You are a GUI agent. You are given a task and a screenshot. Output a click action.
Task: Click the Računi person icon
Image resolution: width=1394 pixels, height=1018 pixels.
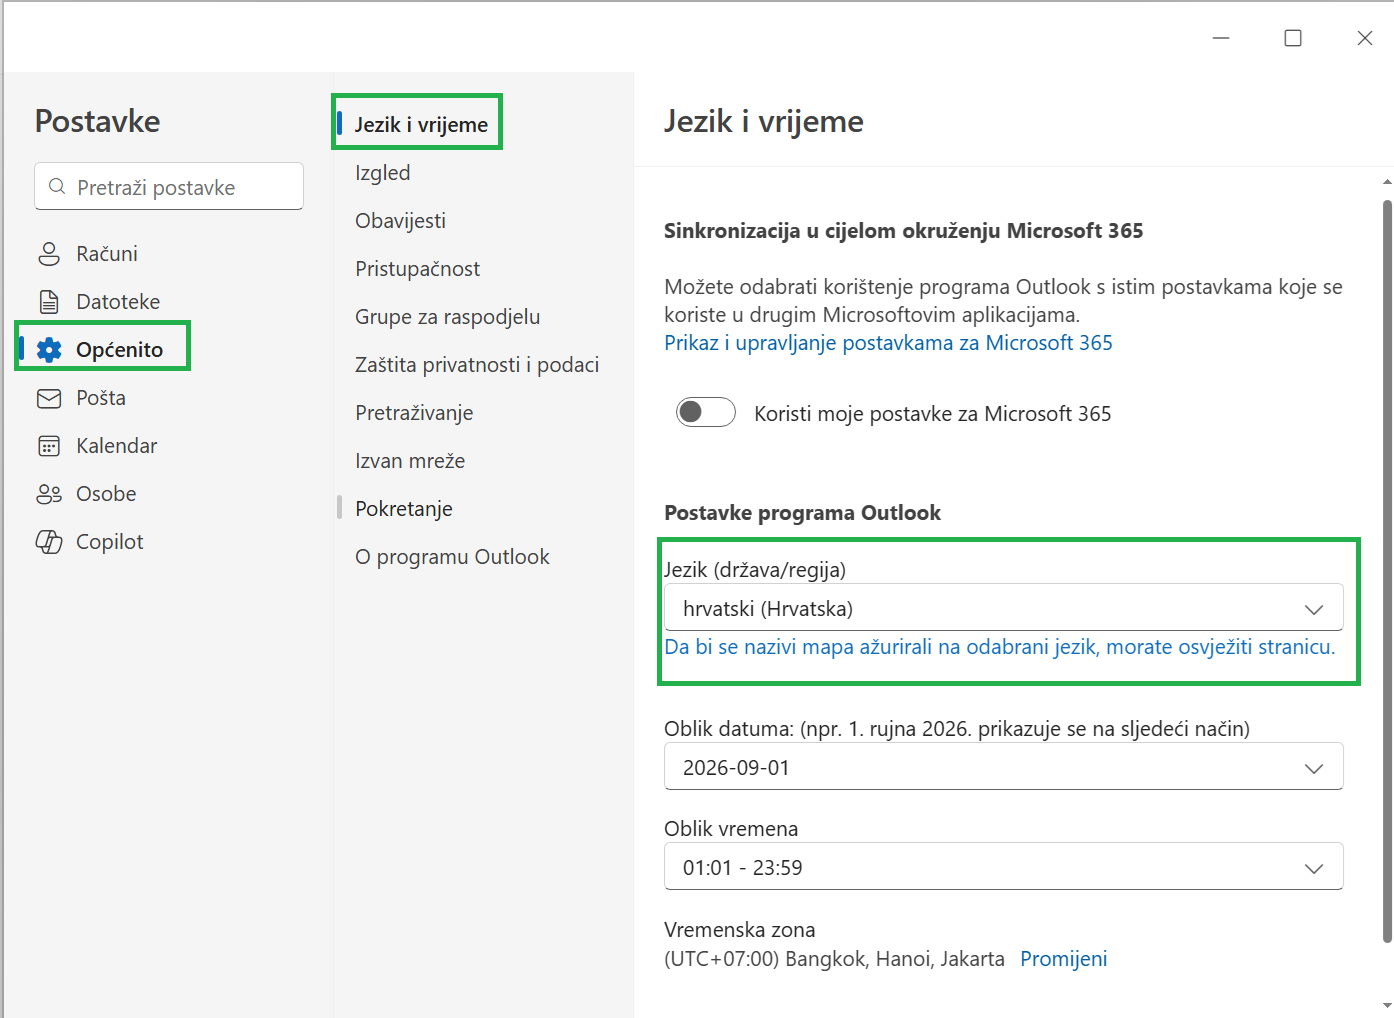click(x=49, y=254)
